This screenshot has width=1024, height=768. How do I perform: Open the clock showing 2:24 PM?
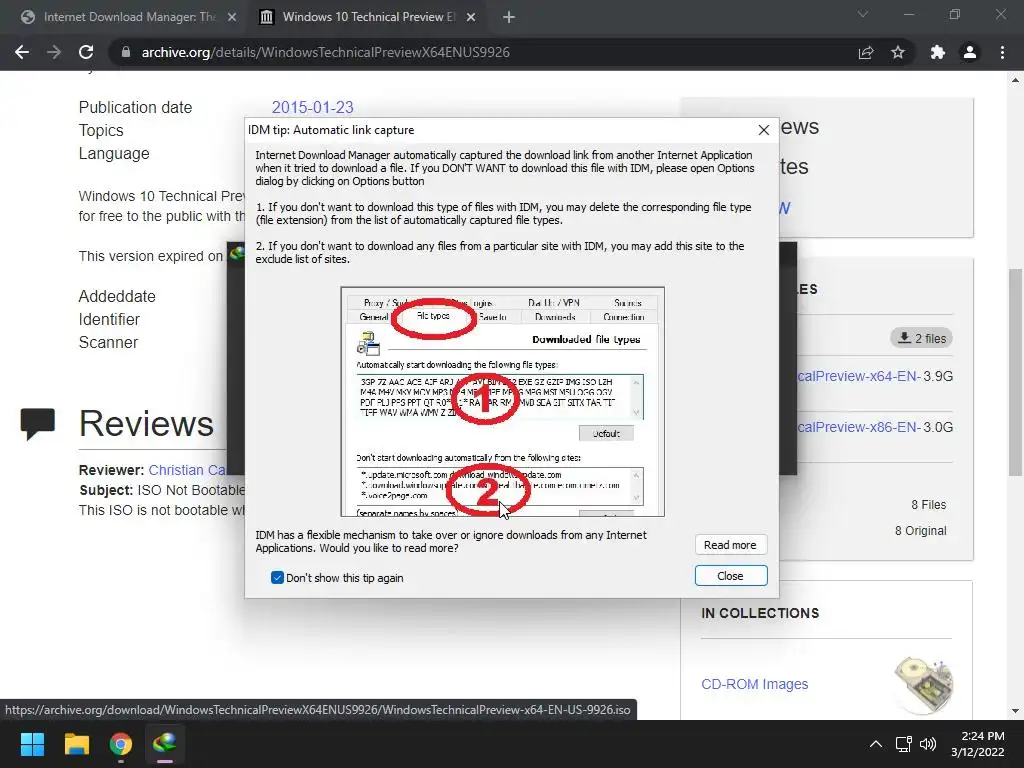pos(978,744)
